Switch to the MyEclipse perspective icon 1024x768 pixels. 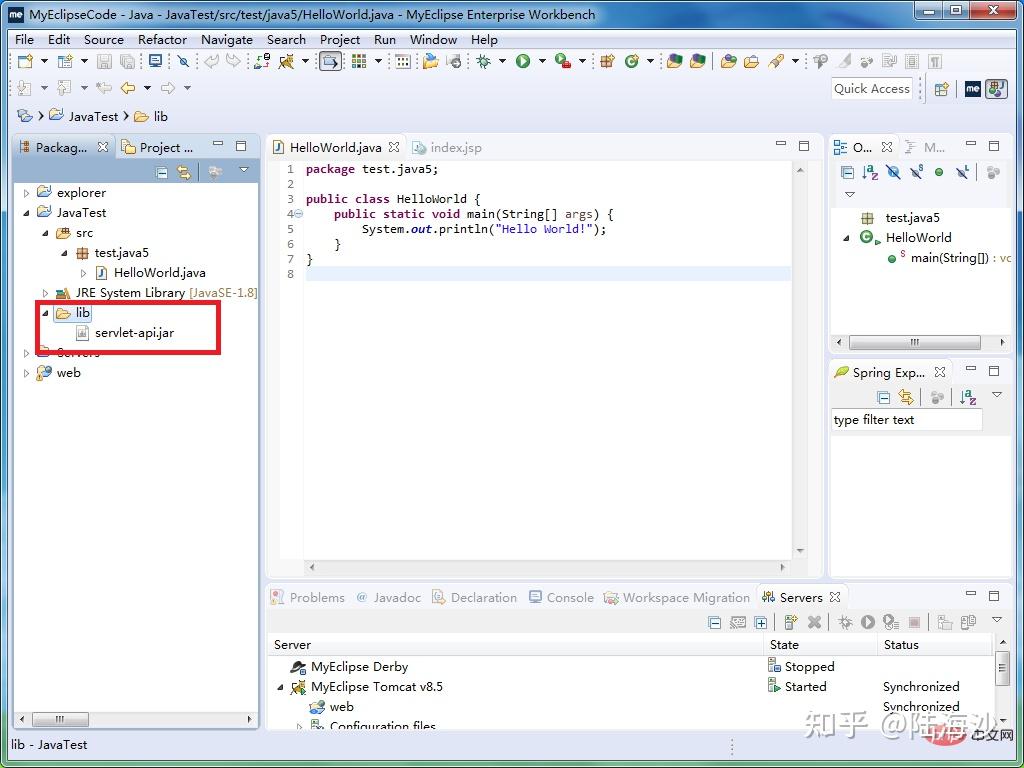[972, 89]
